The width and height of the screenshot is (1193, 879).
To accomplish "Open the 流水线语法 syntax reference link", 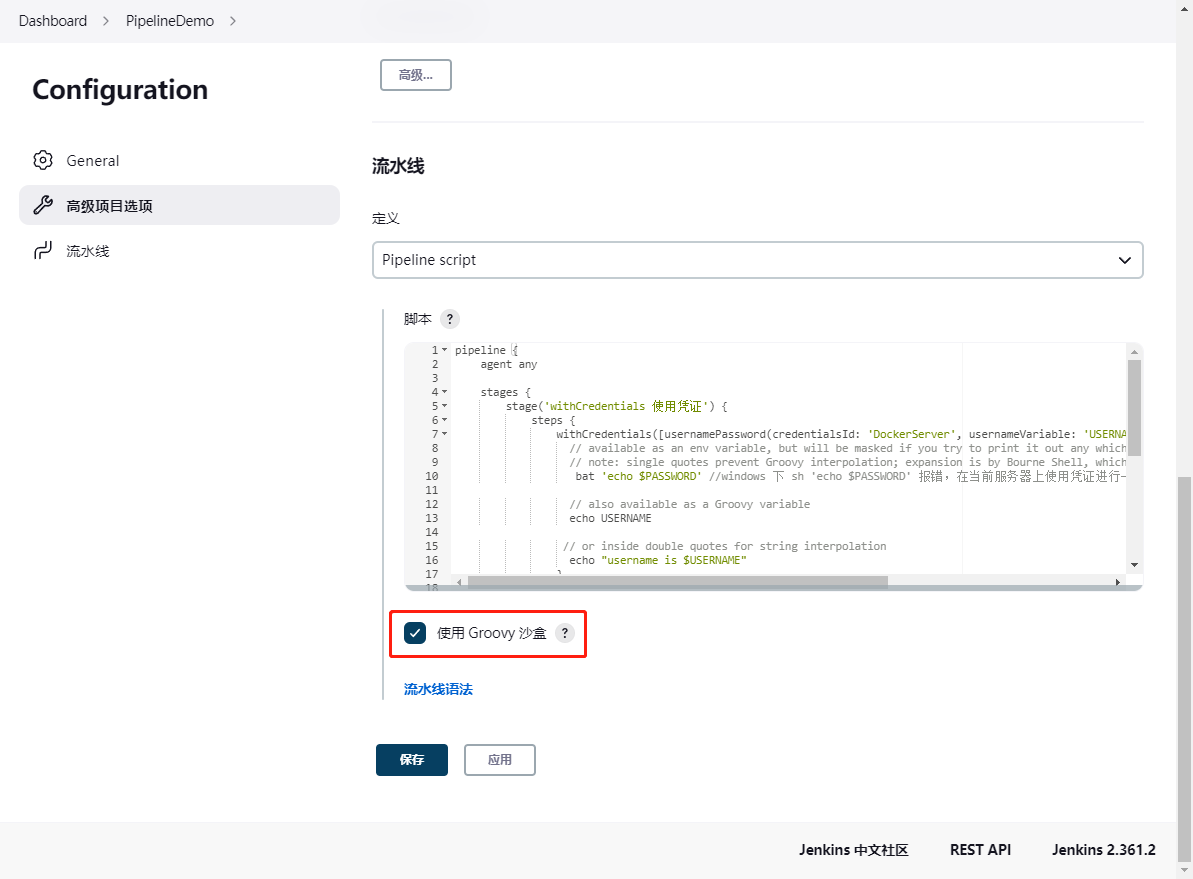I will 438,689.
